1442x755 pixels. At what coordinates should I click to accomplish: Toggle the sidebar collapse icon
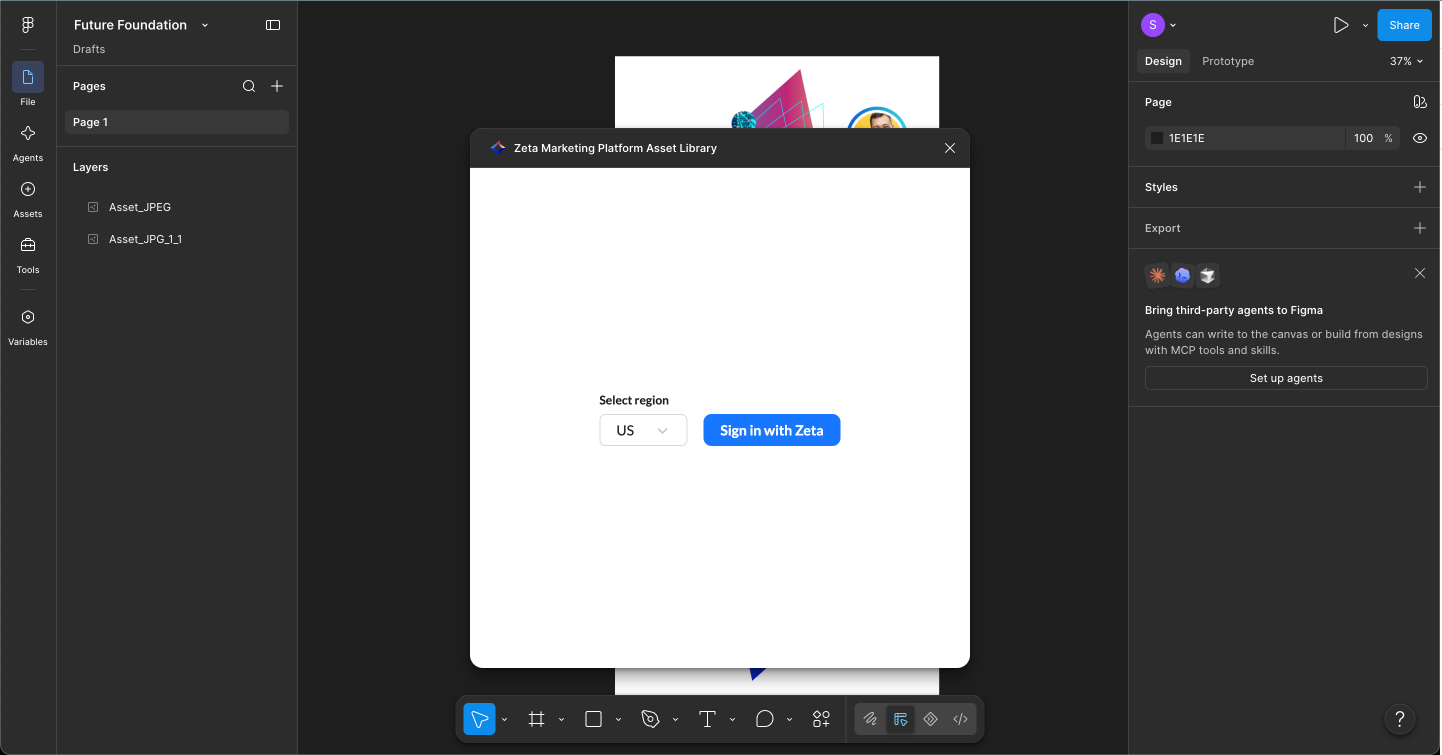273,25
